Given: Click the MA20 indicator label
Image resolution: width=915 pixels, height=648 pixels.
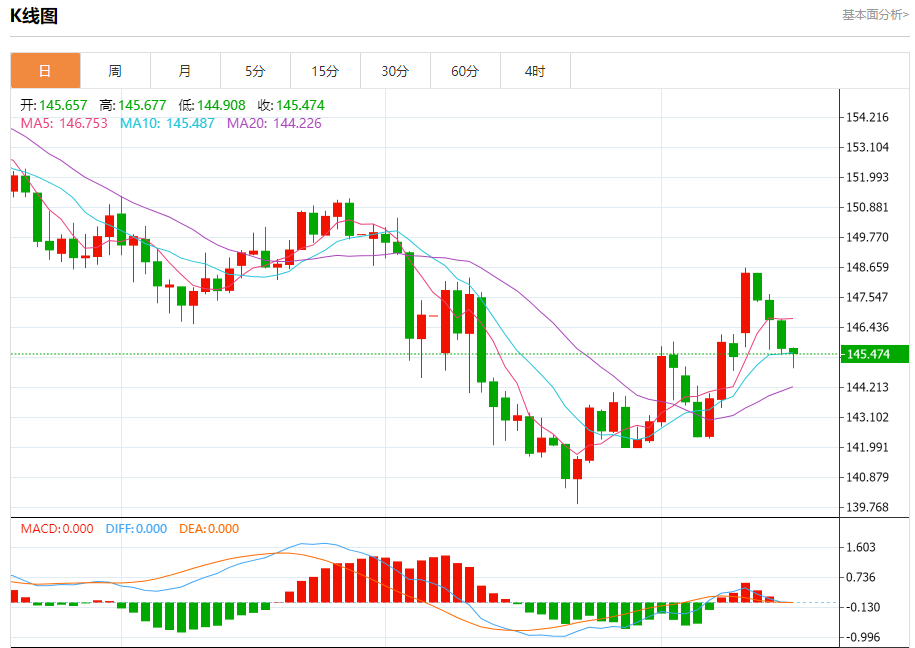Looking at the screenshot, I should coord(274,123).
